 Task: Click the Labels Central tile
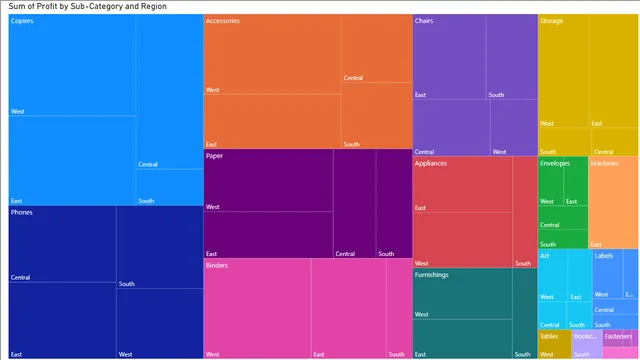tap(616, 307)
